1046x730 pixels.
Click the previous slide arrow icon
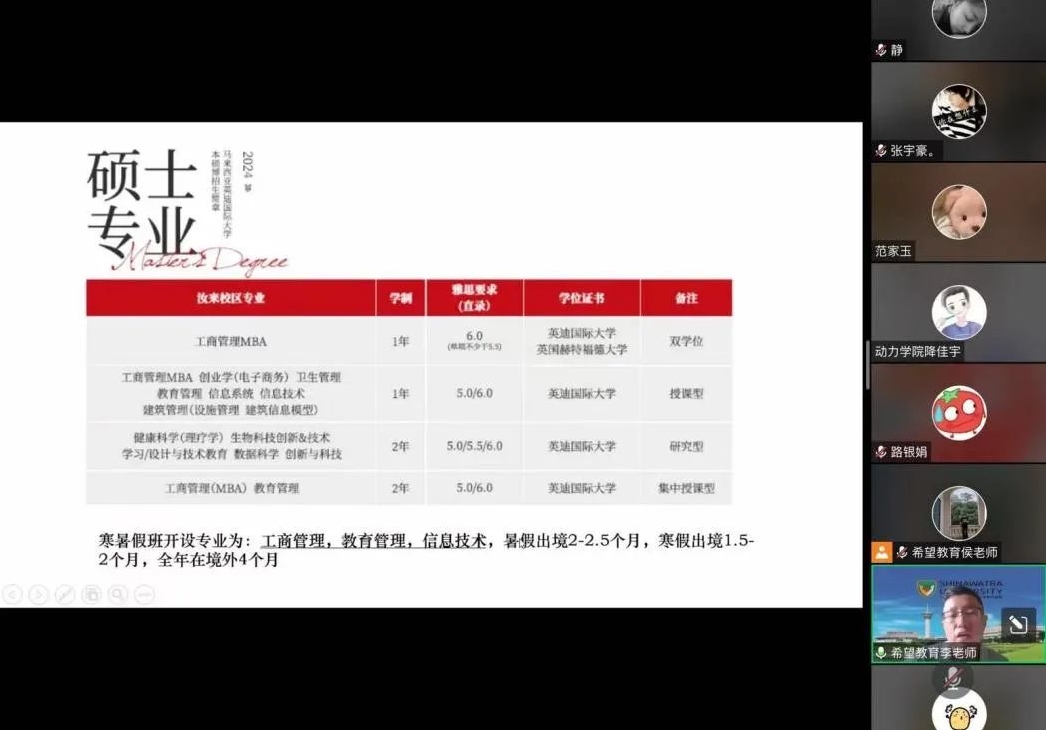12,595
